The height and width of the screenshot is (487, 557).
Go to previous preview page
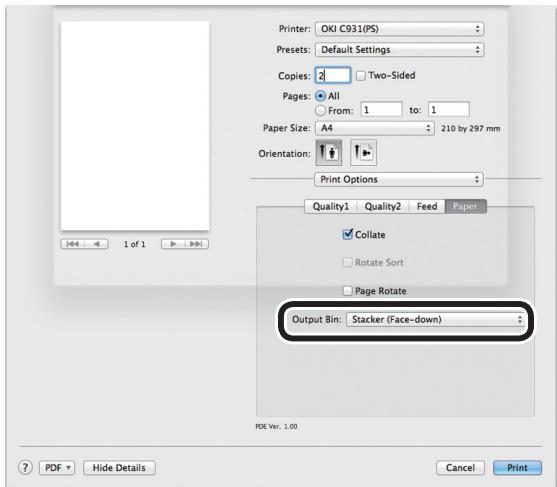coord(96,244)
